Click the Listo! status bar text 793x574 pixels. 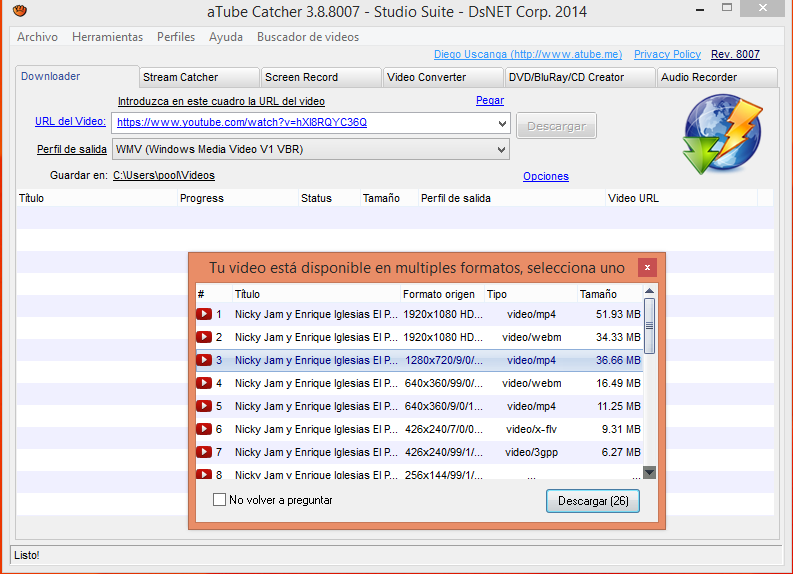[x=27, y=555]
